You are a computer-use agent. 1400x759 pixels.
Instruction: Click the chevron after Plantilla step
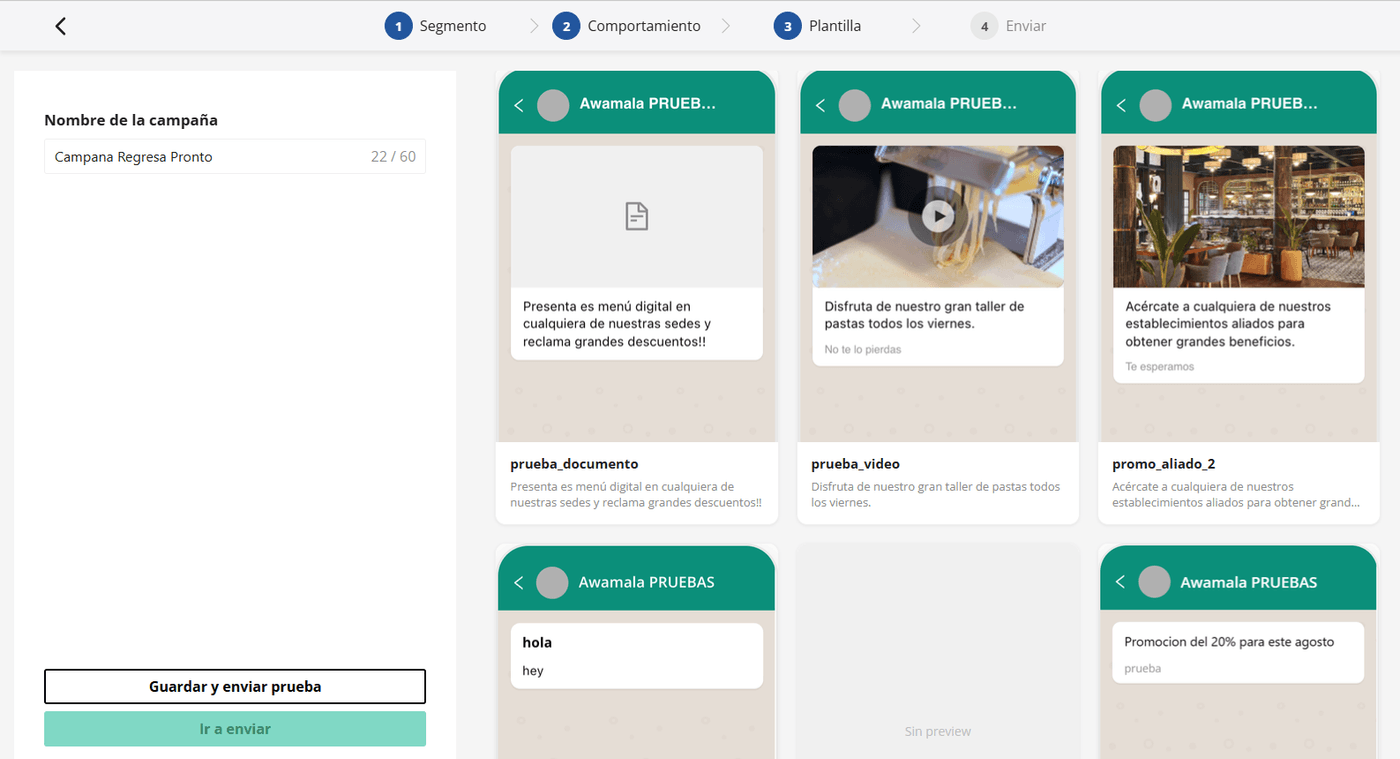click(x=916, y=27)
